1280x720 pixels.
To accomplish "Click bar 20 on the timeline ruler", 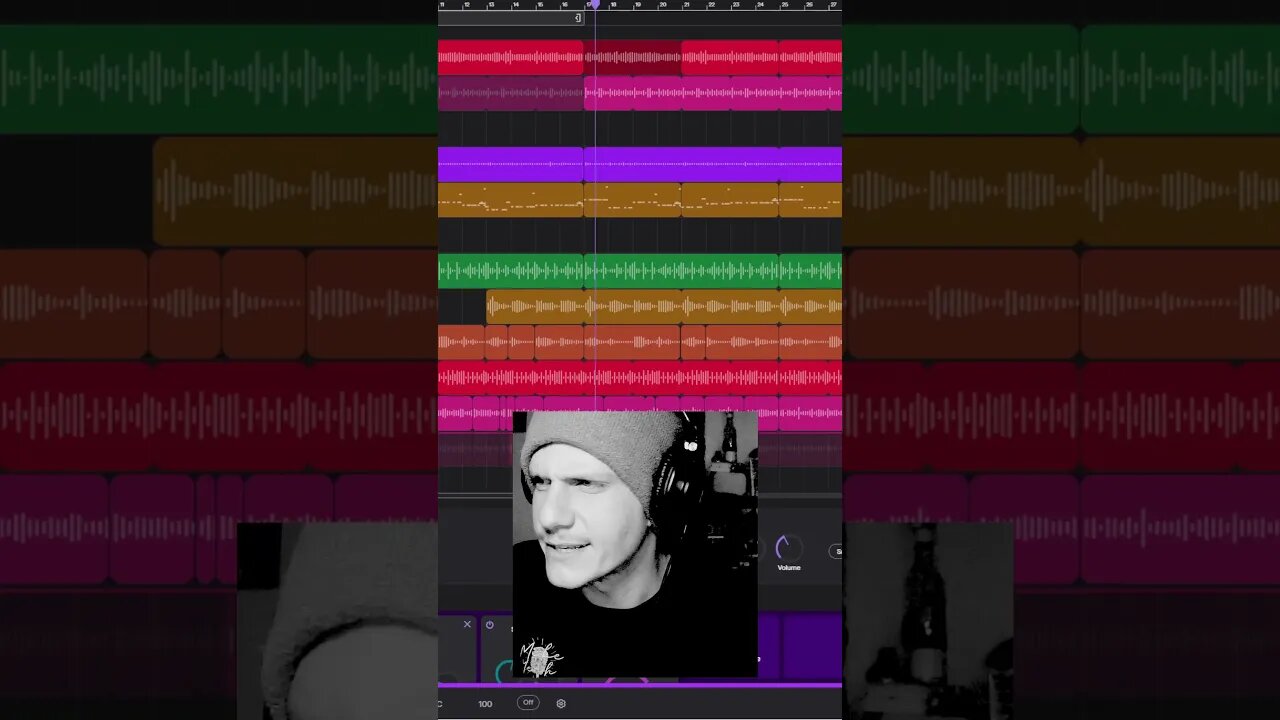I will 662,5.
